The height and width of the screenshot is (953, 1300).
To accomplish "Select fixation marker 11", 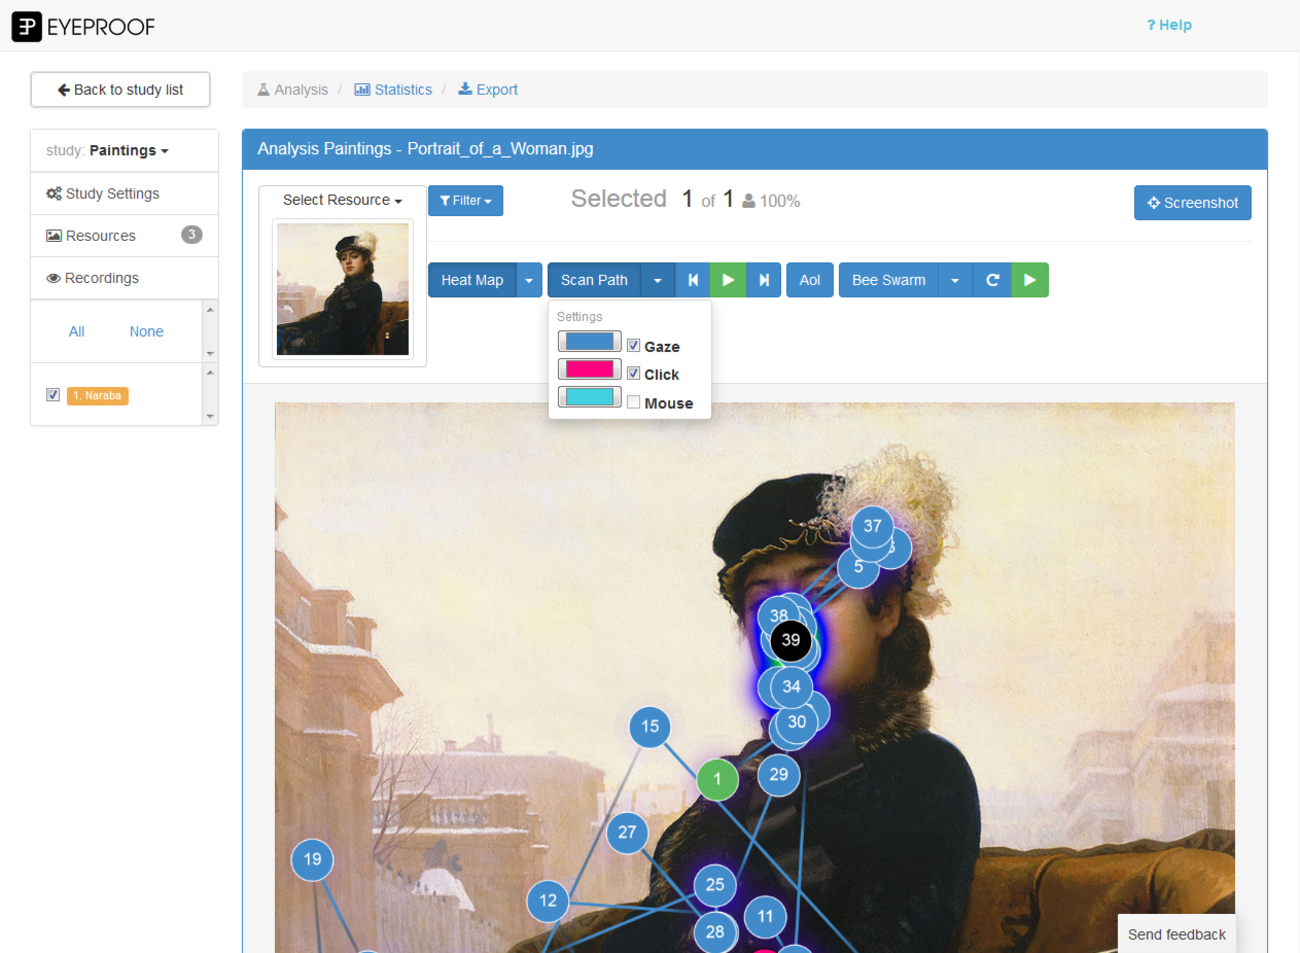I will (x=765, y=917).
